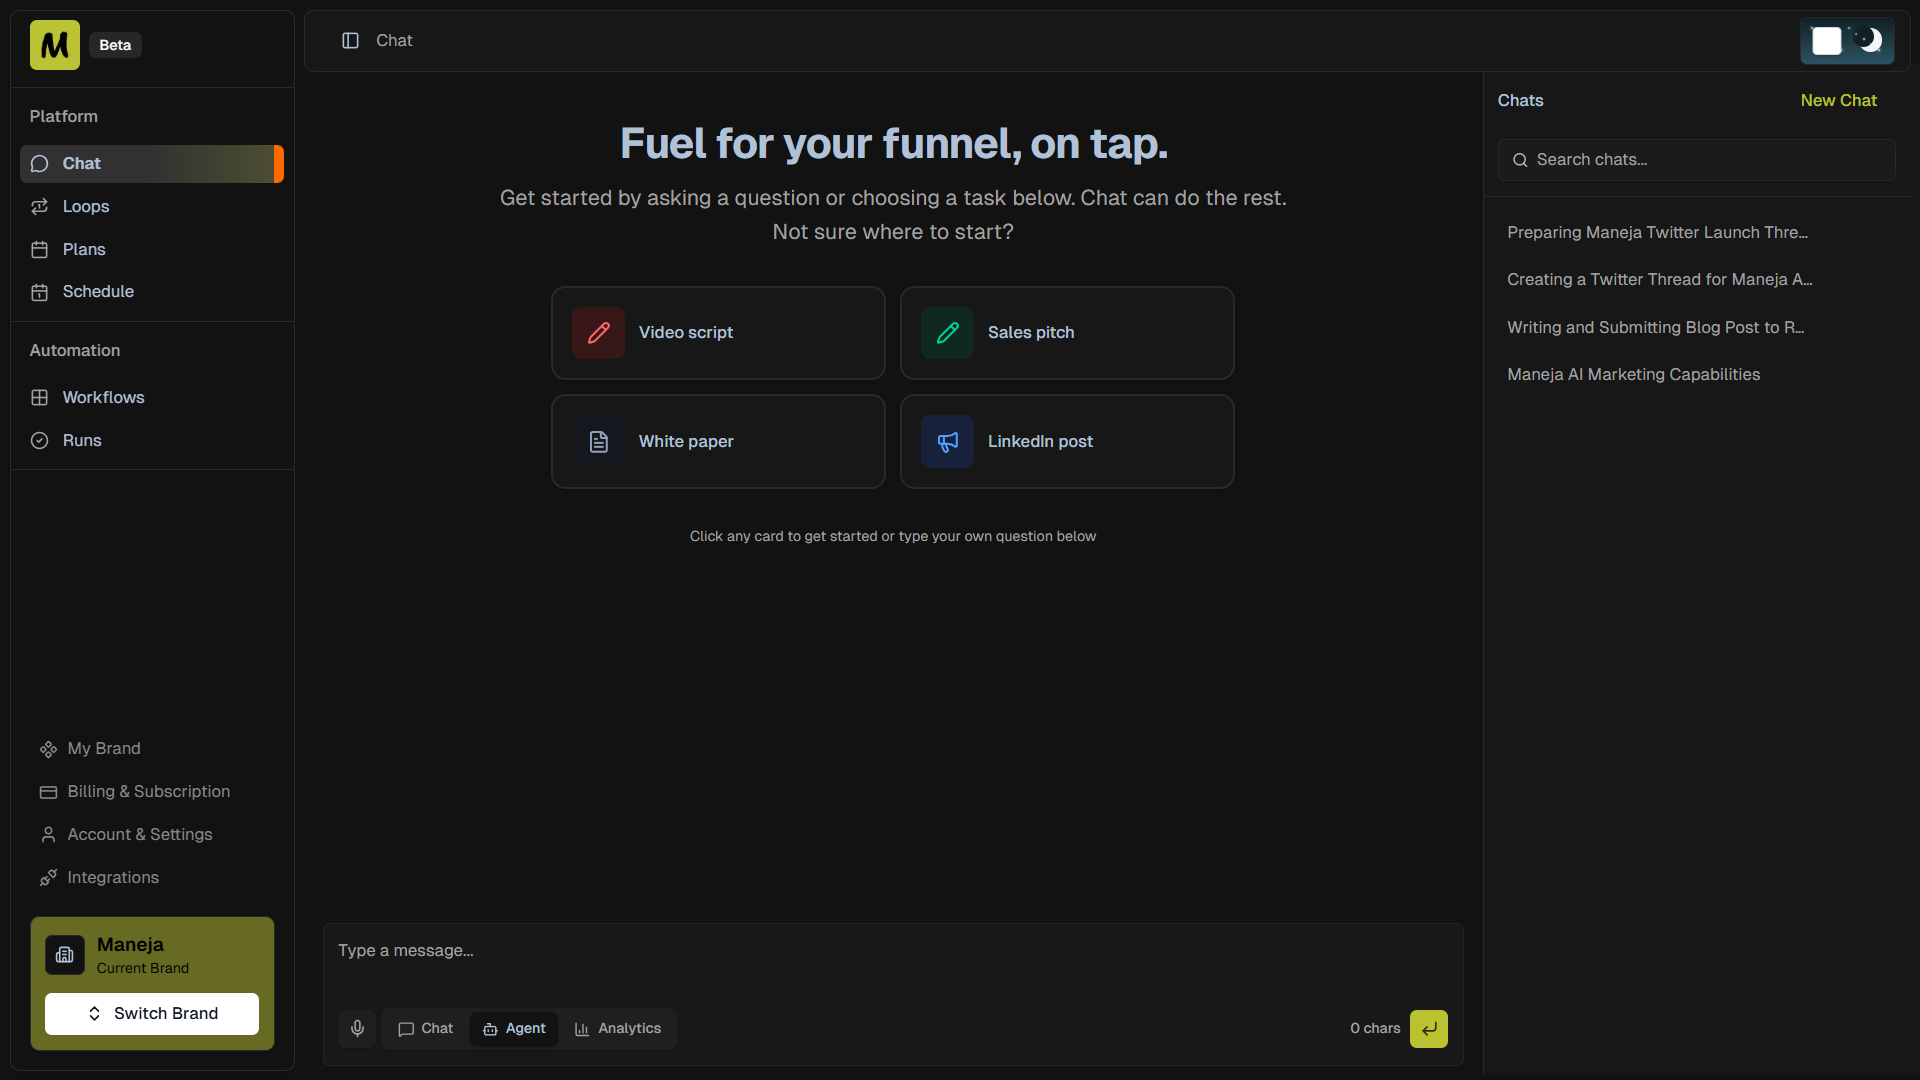
Task: Switch to light theme
Action: click(1827, 41)
